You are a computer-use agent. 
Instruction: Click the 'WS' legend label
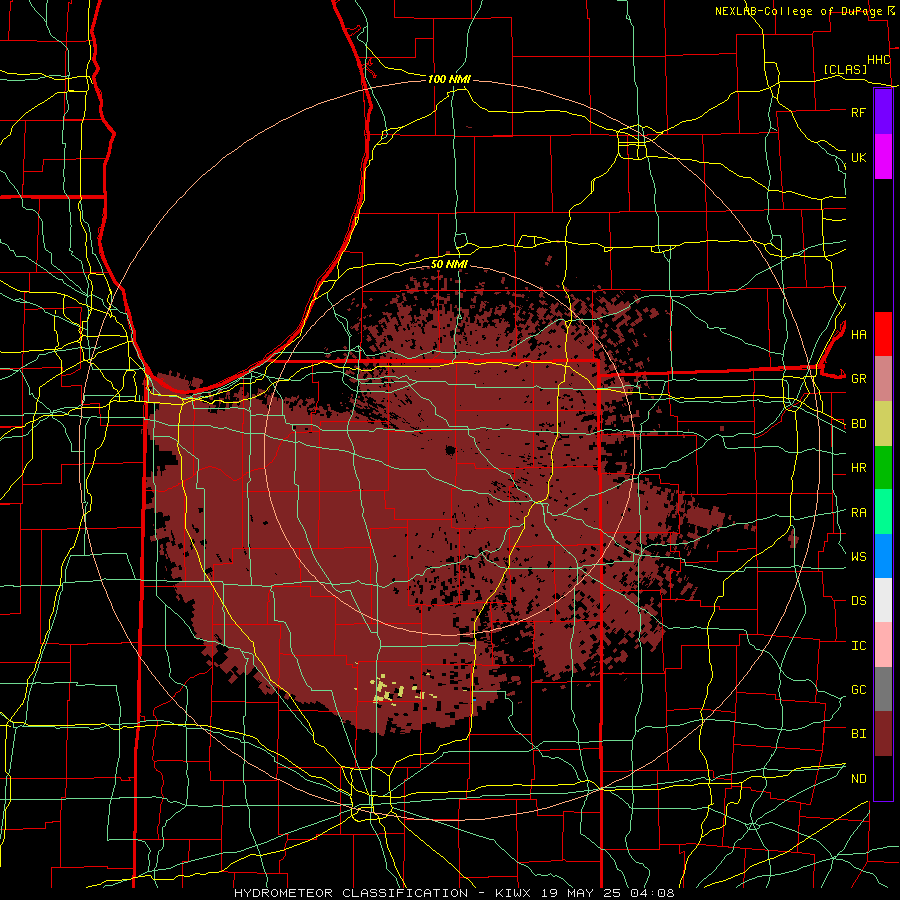858,557
